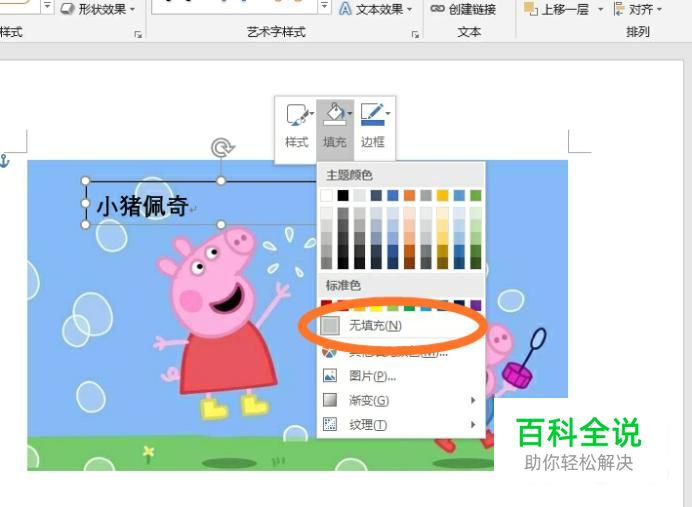This screenshot has width=692, height=507.
Task: Click the 边框 outline pen icon
Action: [372, 114]
